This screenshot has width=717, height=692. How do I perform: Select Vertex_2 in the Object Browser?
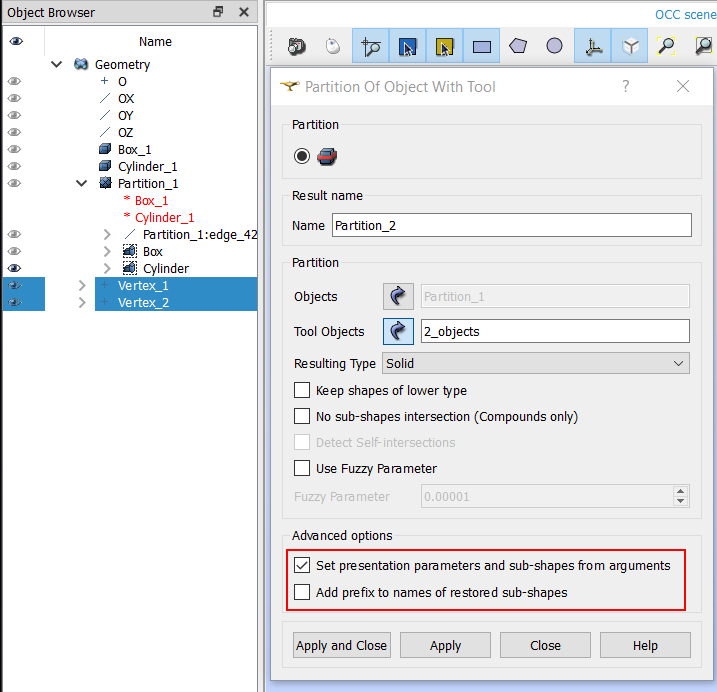(143, 302)
